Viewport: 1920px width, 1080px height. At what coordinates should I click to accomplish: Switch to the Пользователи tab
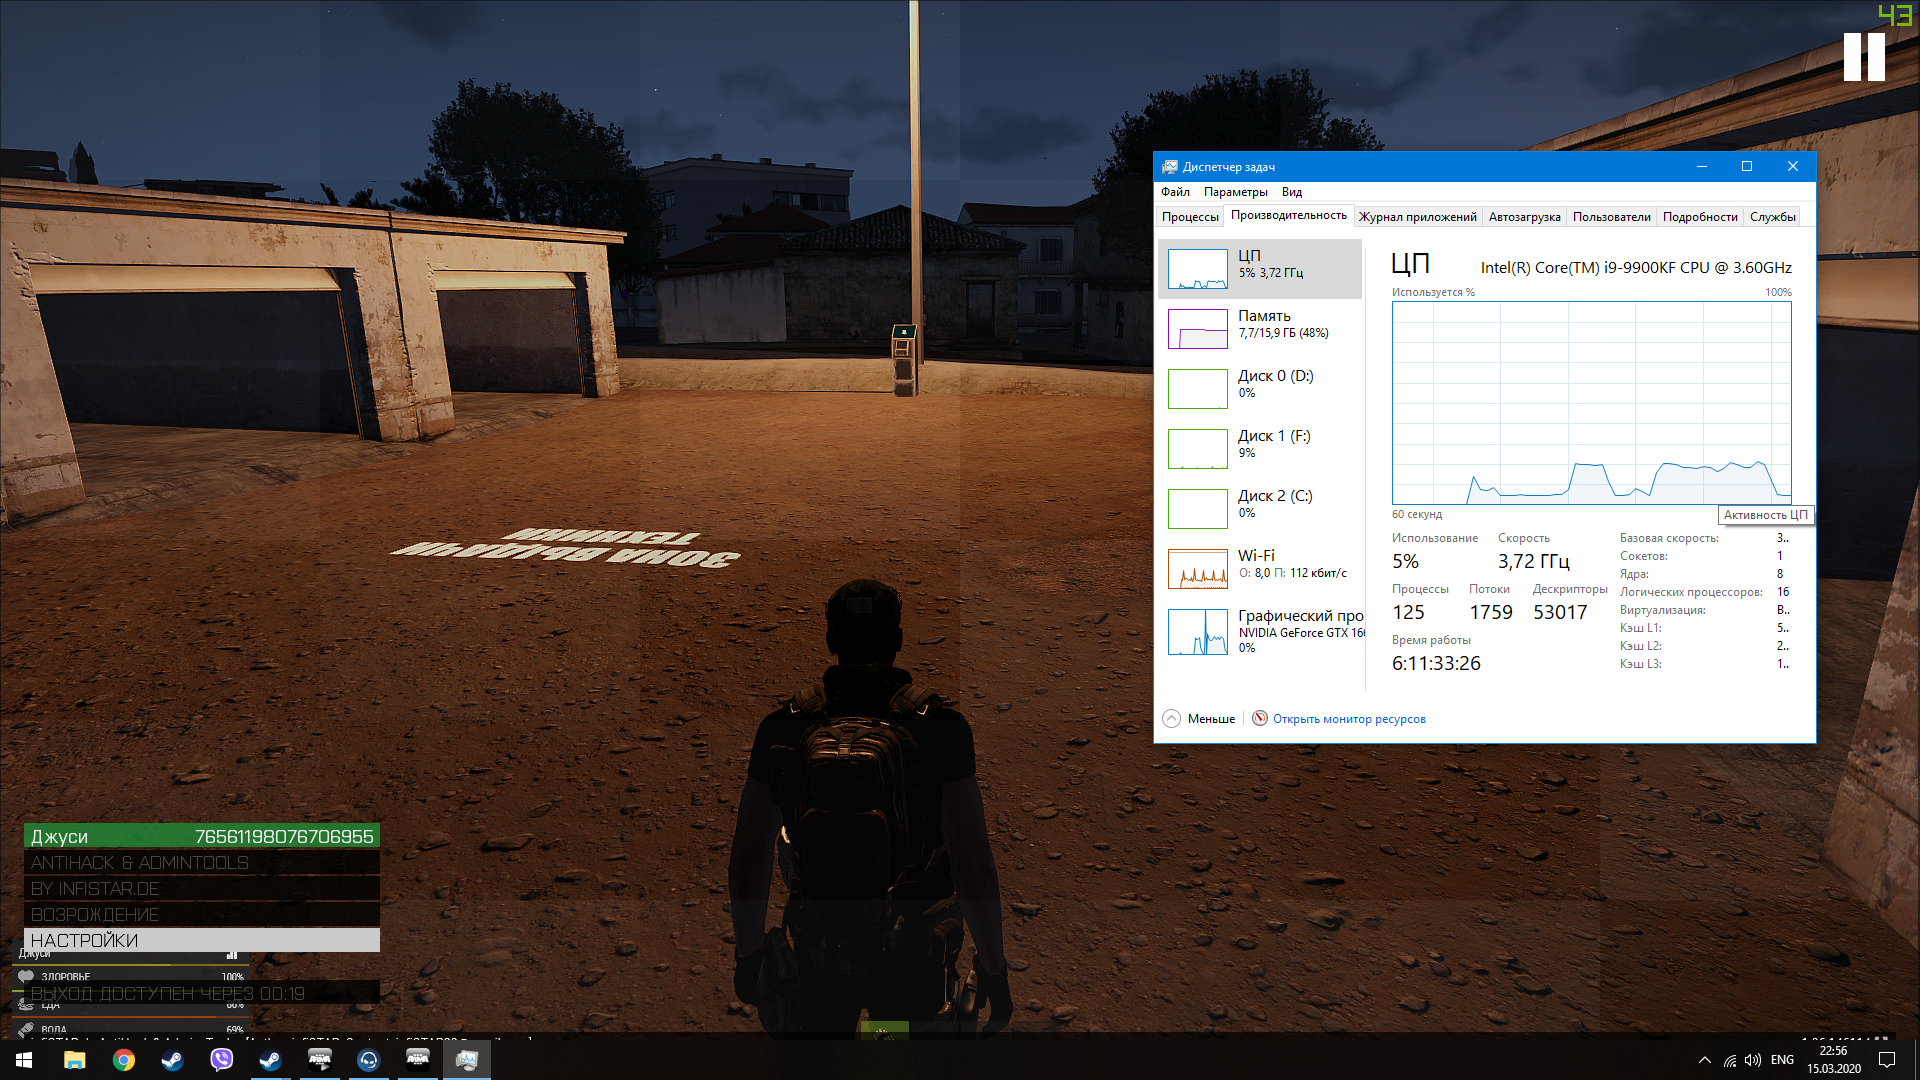(1611, 217)
